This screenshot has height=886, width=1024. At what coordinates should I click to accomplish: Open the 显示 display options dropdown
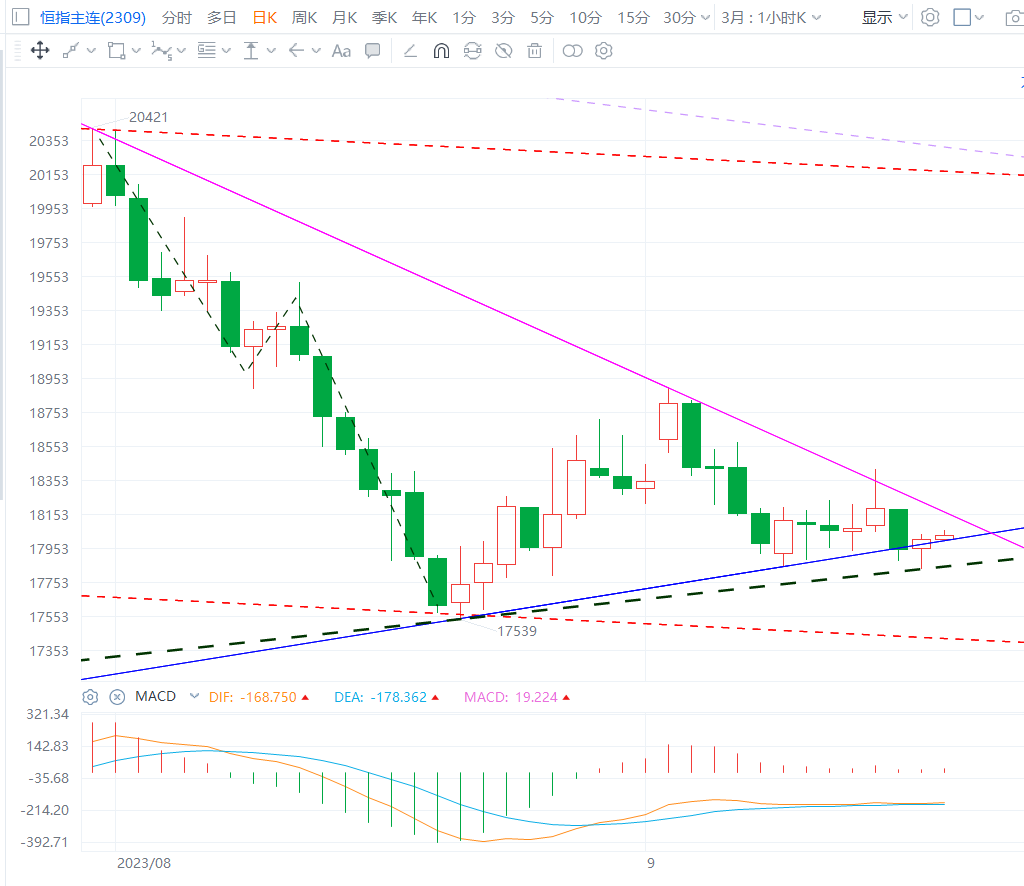click(x=884, y=18)
